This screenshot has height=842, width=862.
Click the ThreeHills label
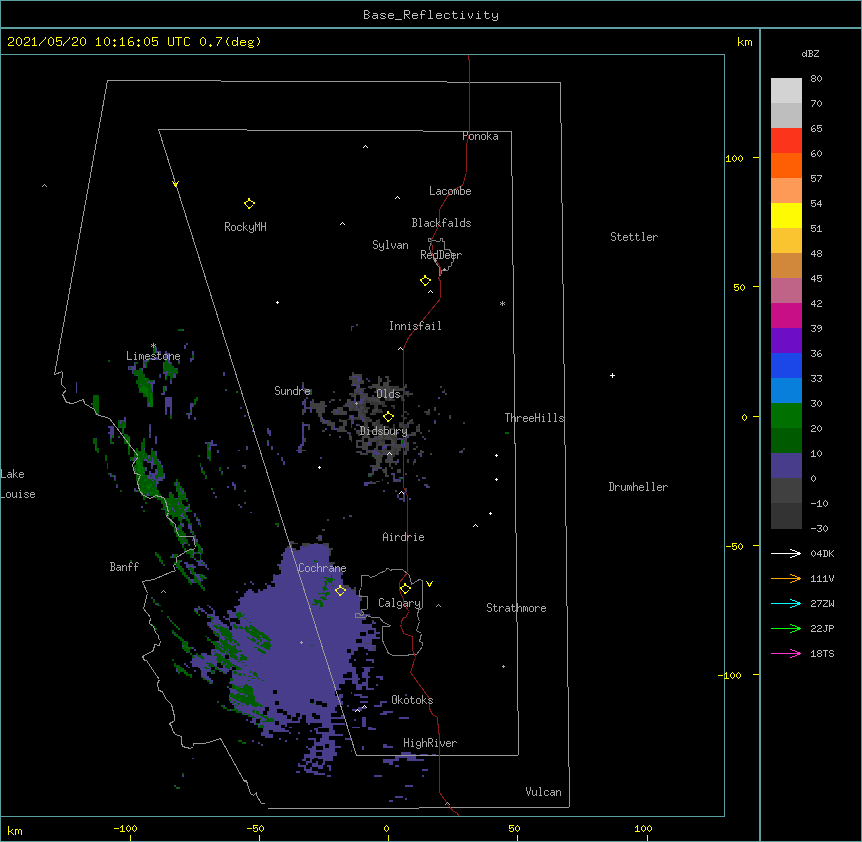[x=534, y=418]
